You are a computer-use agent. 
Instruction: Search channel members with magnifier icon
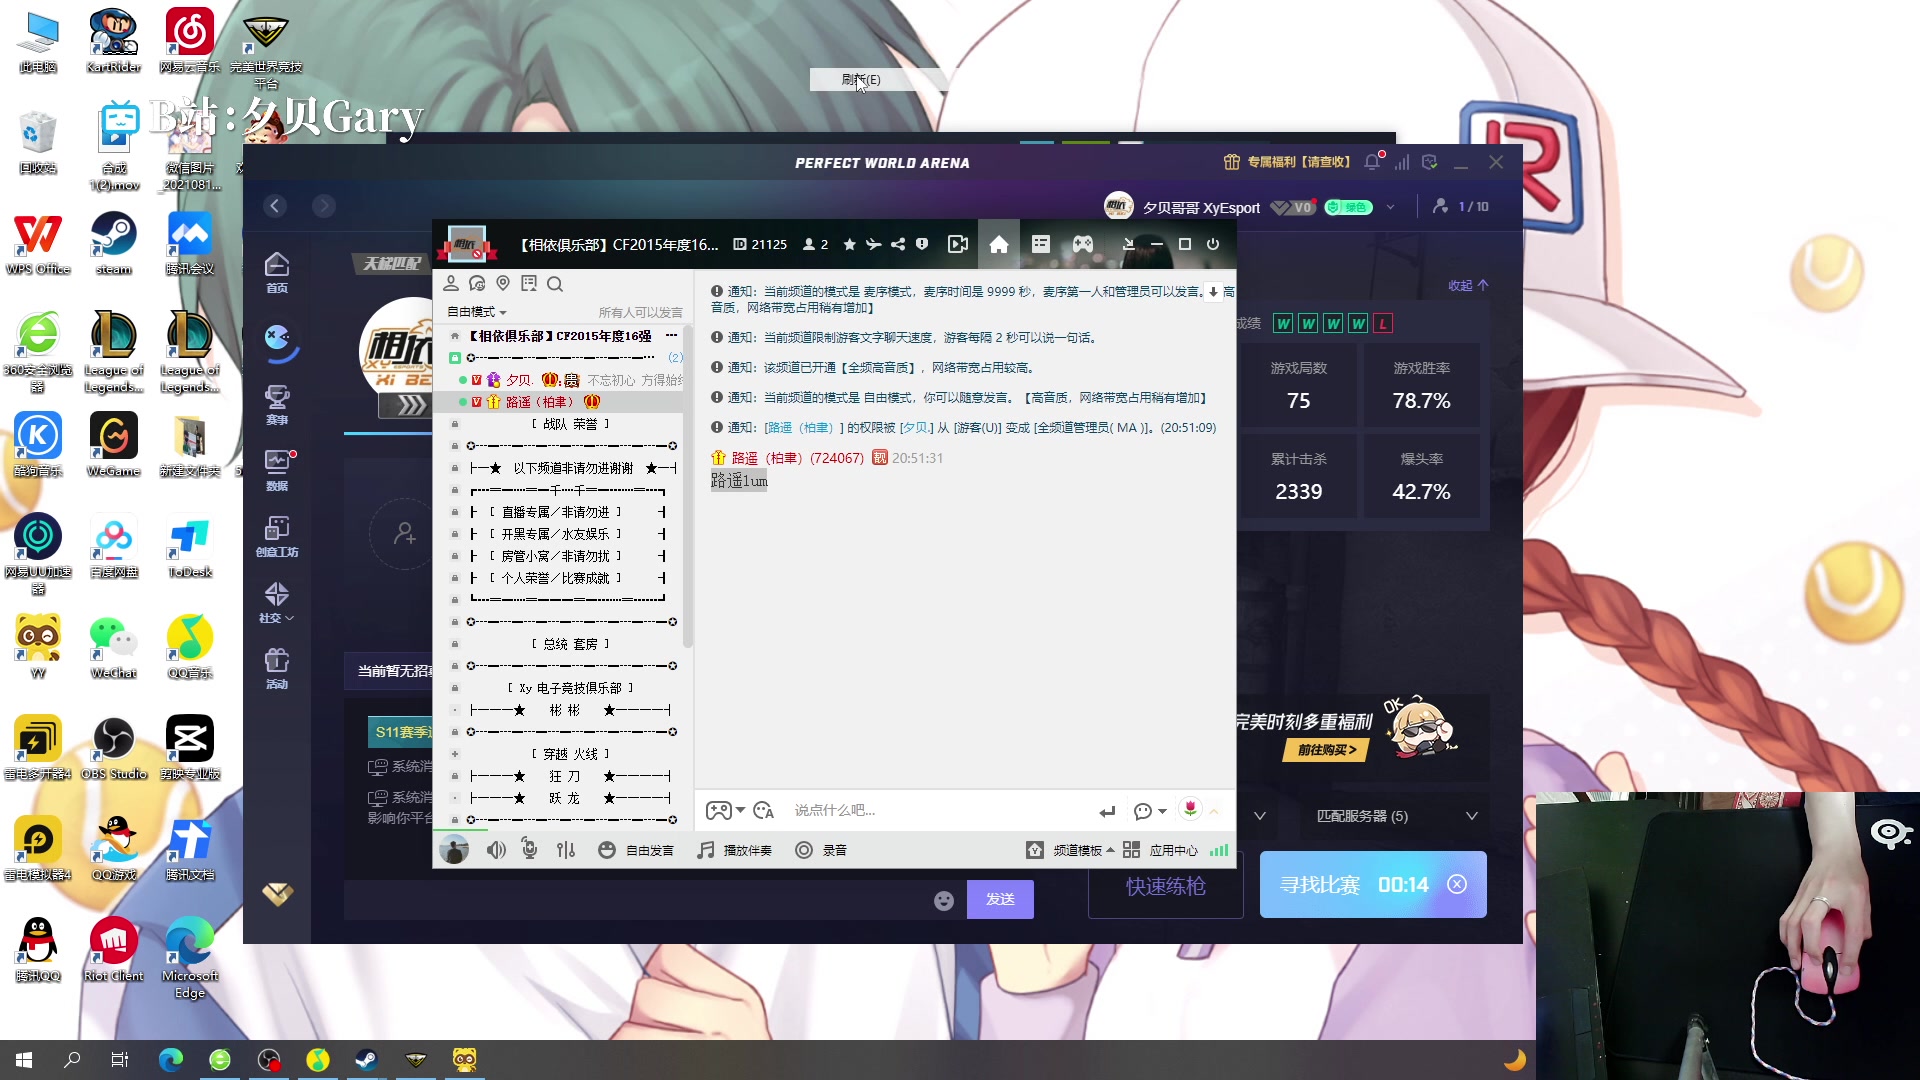[x=555, y=284]
